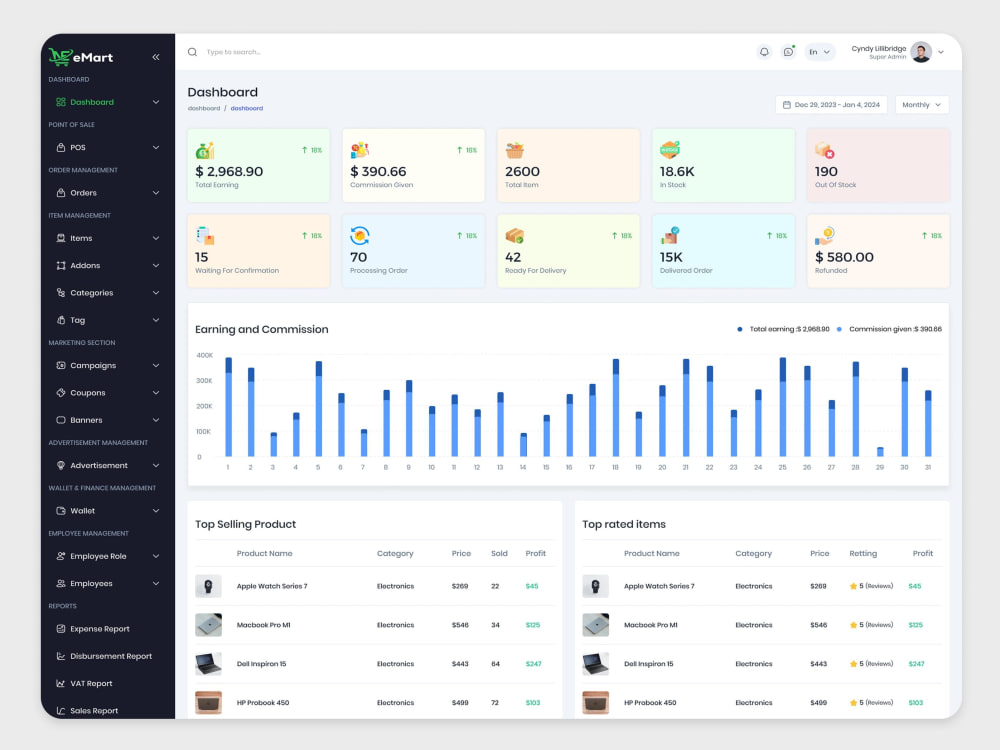1000x750 pixels.
Task: Click Cyndy Lillibridge profile avatar
Action: 921,52
